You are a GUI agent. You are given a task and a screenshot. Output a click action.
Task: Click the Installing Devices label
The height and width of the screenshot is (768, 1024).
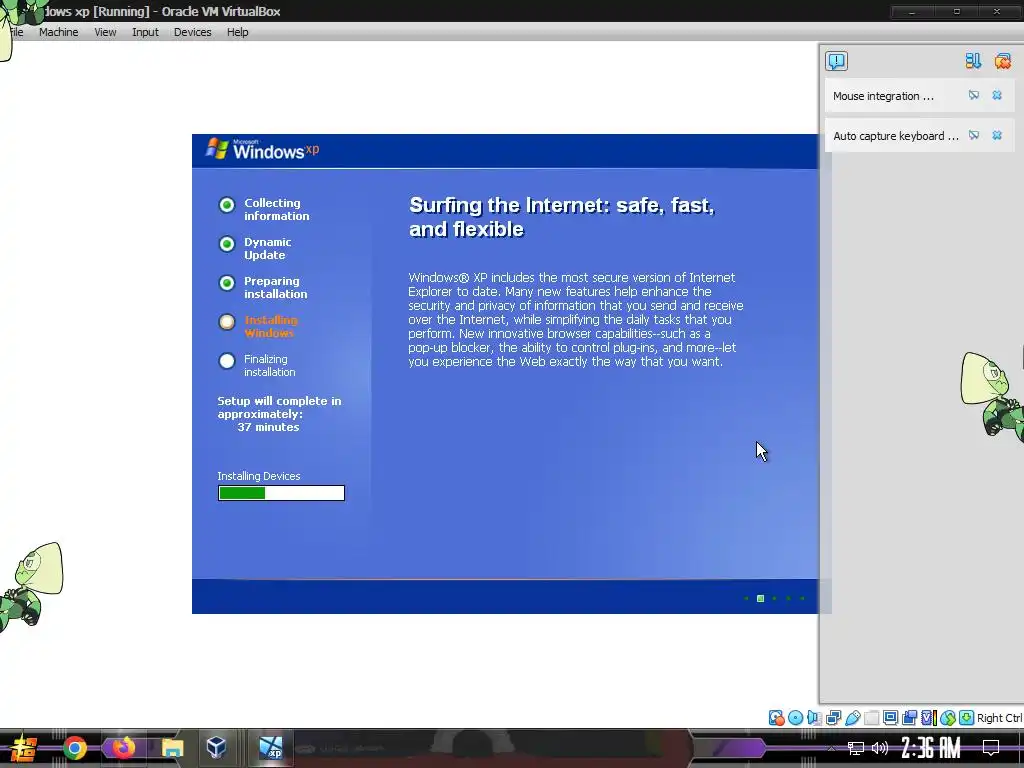tap(259, 476)
